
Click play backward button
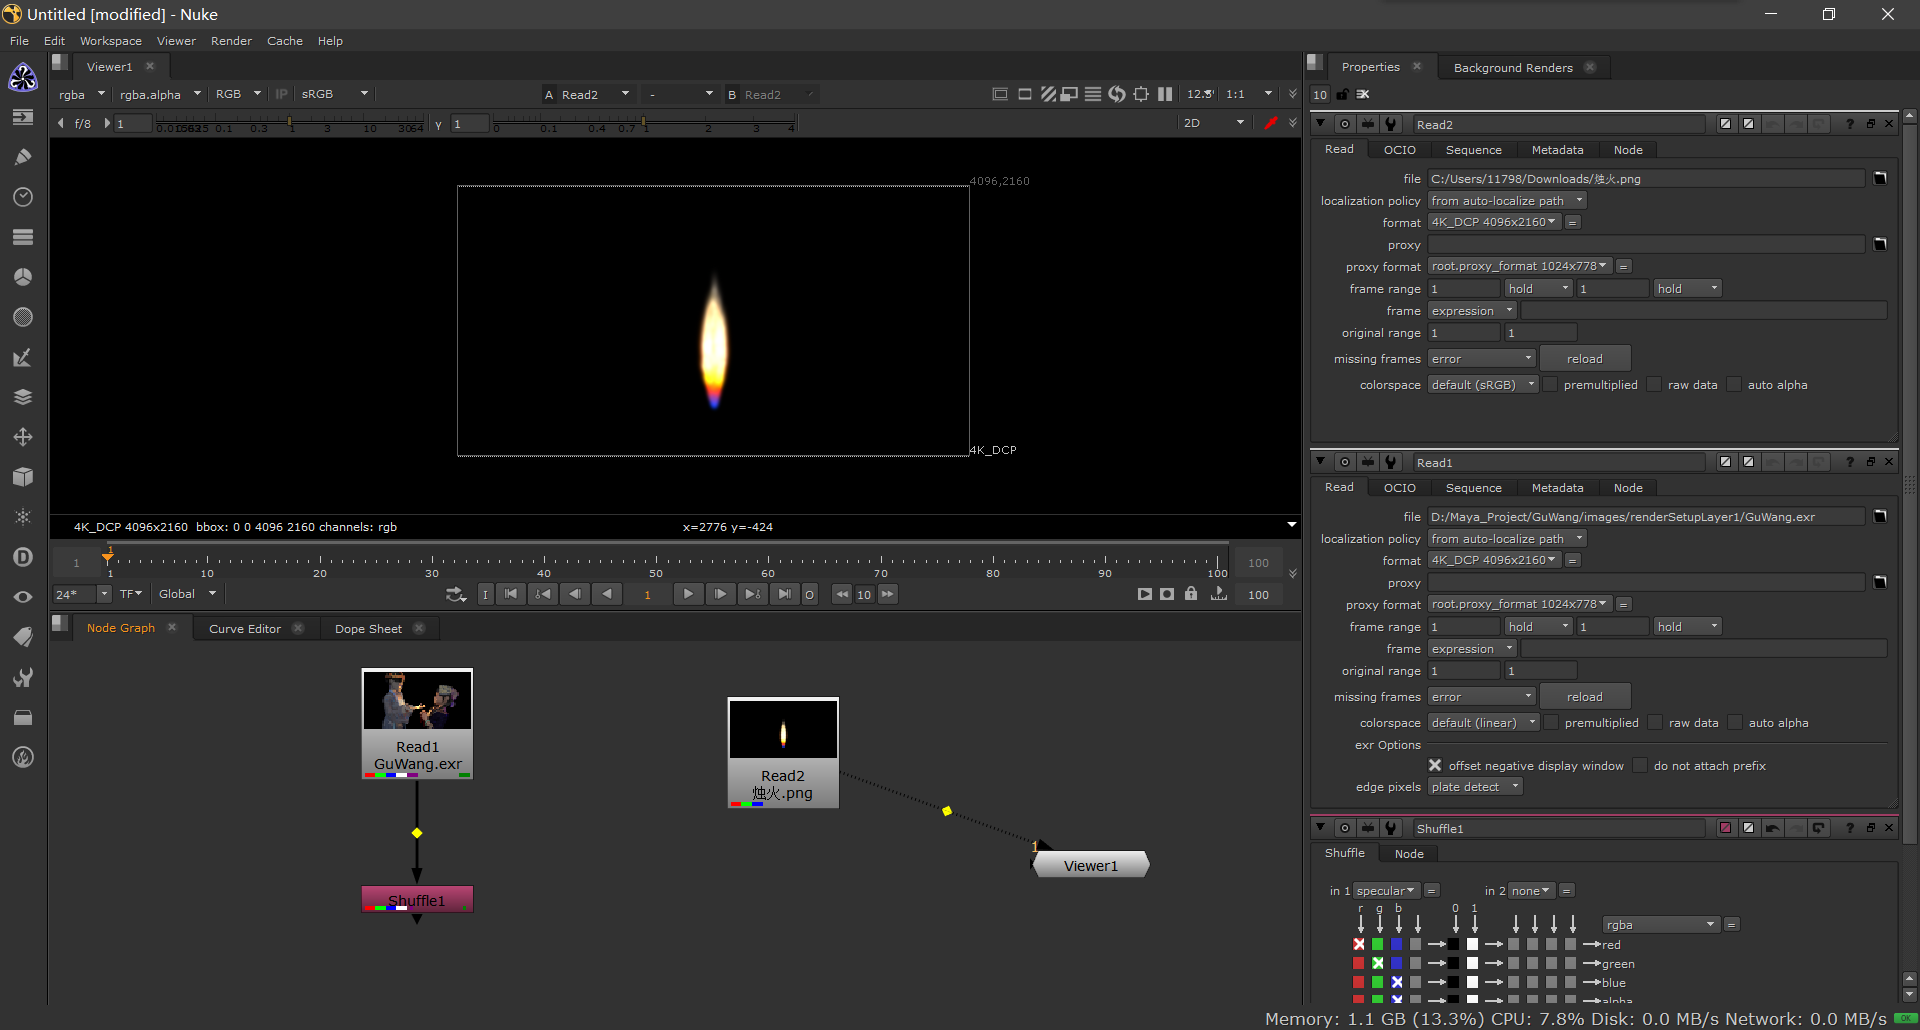point(606,594)
